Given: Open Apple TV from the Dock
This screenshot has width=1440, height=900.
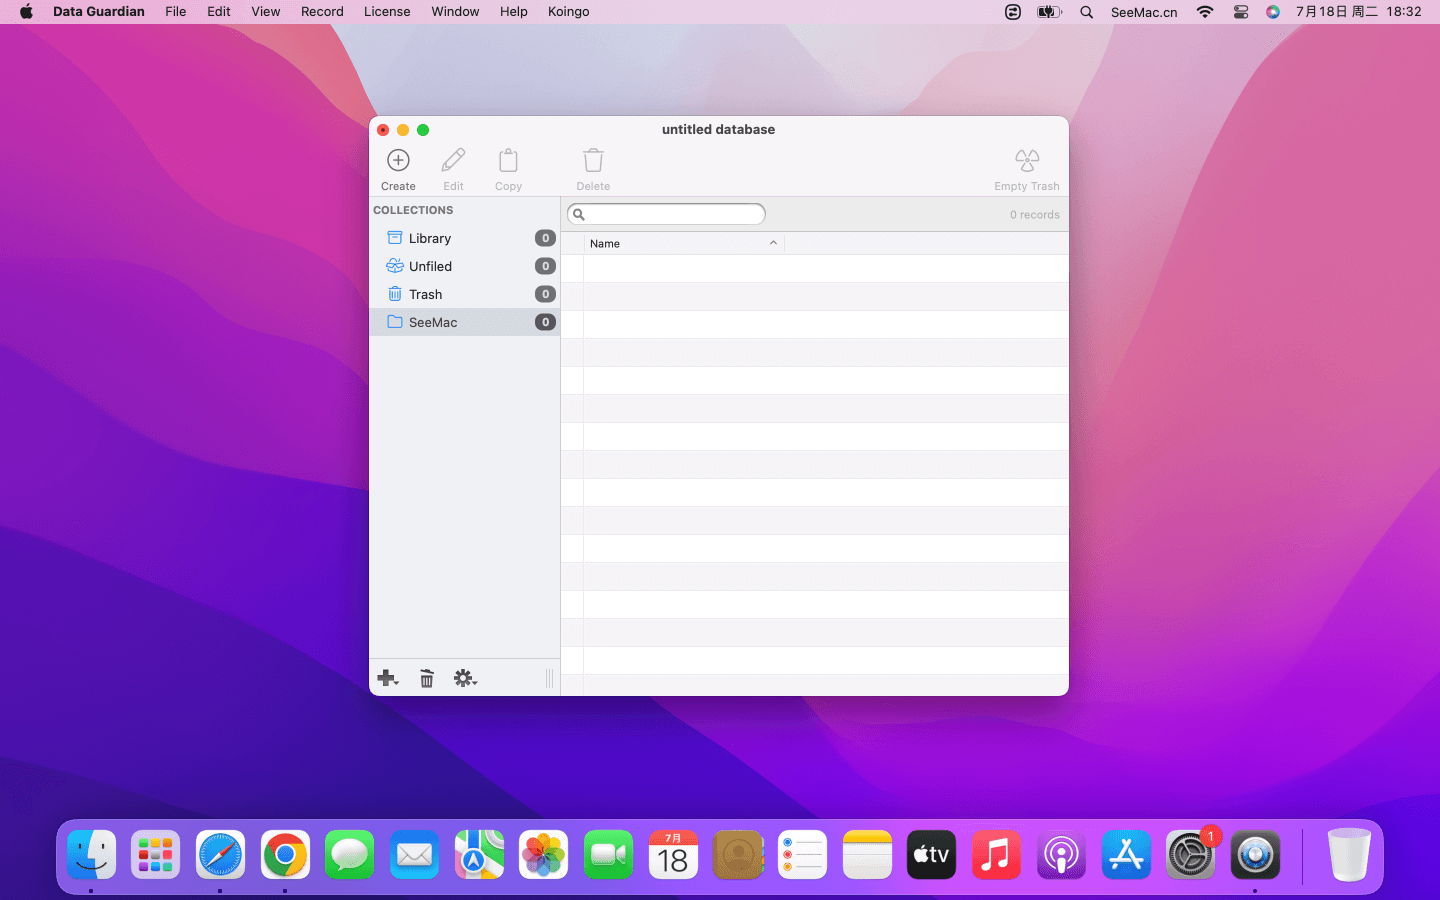Looking at the screenshot, I should 931,855.
